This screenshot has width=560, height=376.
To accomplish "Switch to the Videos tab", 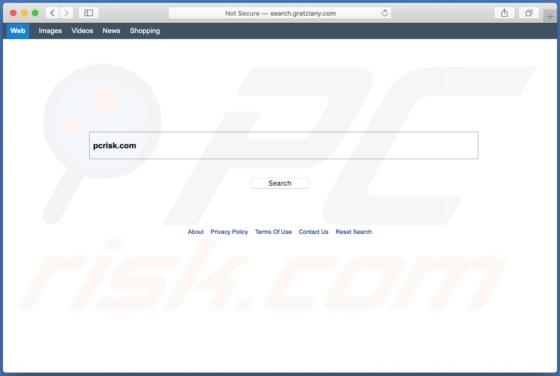I will point(82,31).
